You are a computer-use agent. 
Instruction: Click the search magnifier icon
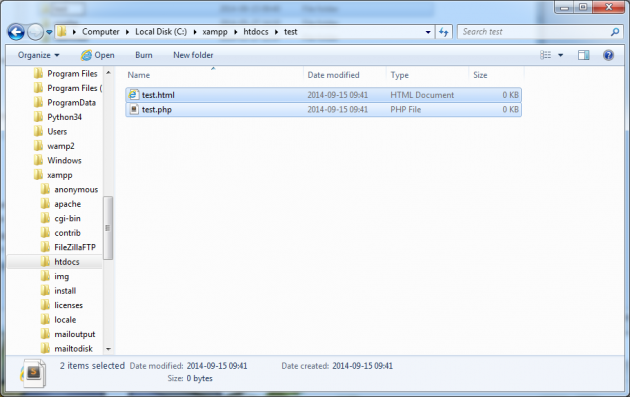(x=615, y=32)
